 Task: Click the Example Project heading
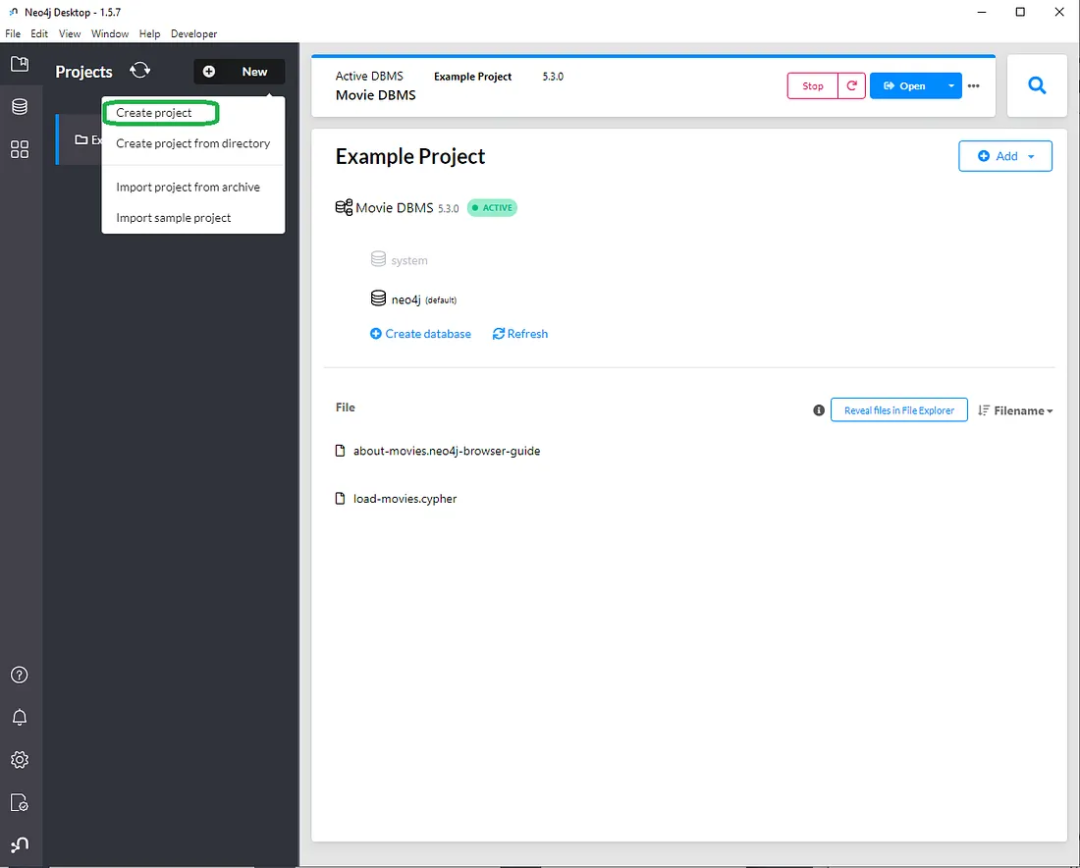410,156
